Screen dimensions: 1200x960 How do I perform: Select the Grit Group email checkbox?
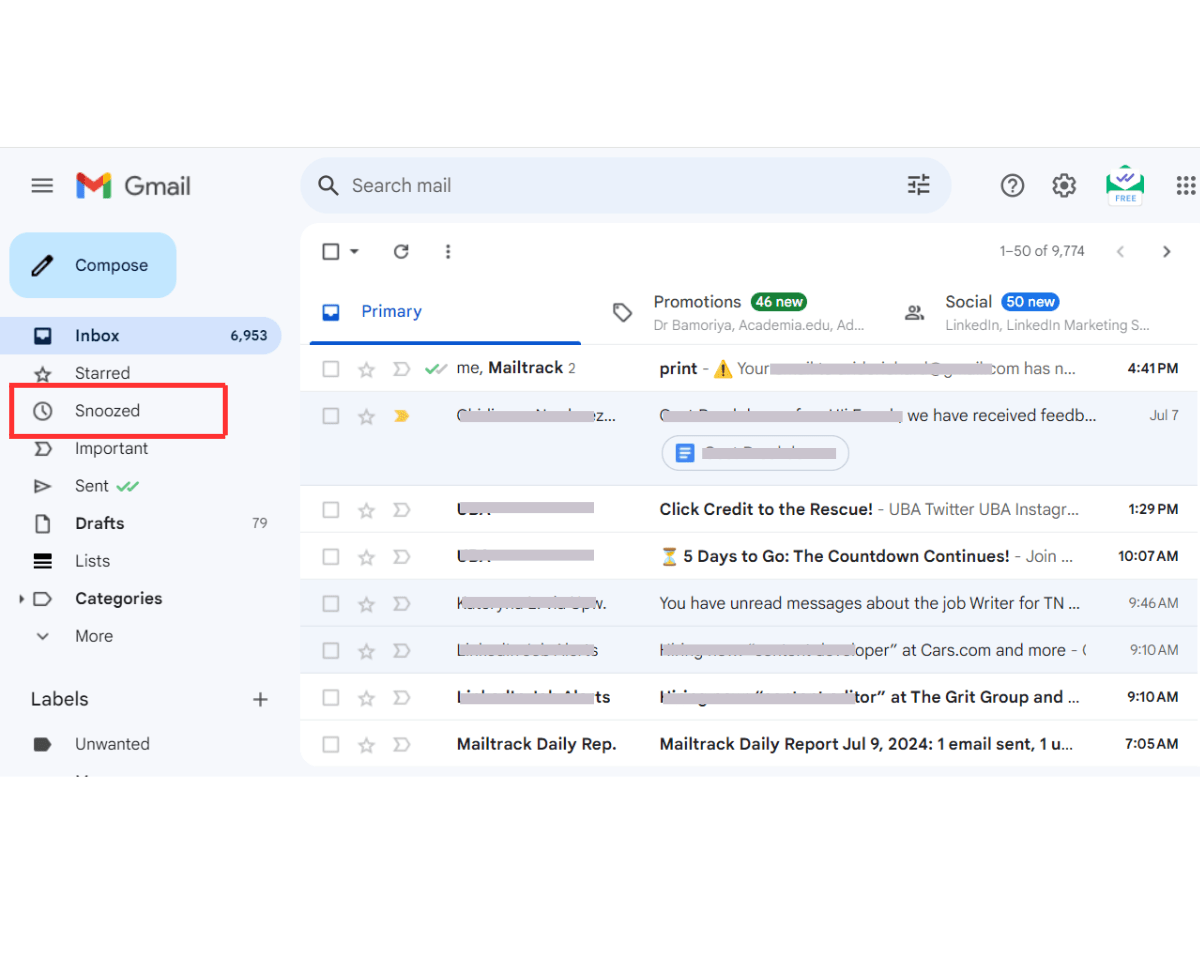331,698
